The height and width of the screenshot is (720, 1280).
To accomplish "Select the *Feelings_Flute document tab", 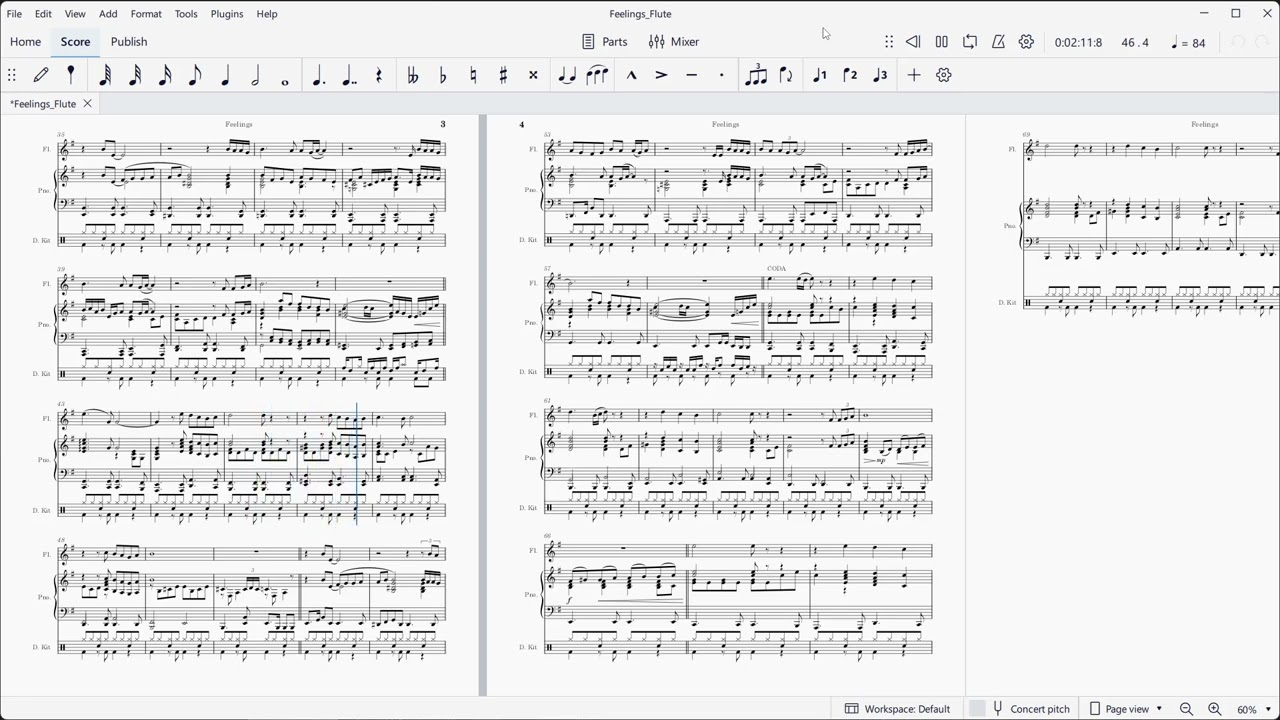I will click(x=43, y=104).
